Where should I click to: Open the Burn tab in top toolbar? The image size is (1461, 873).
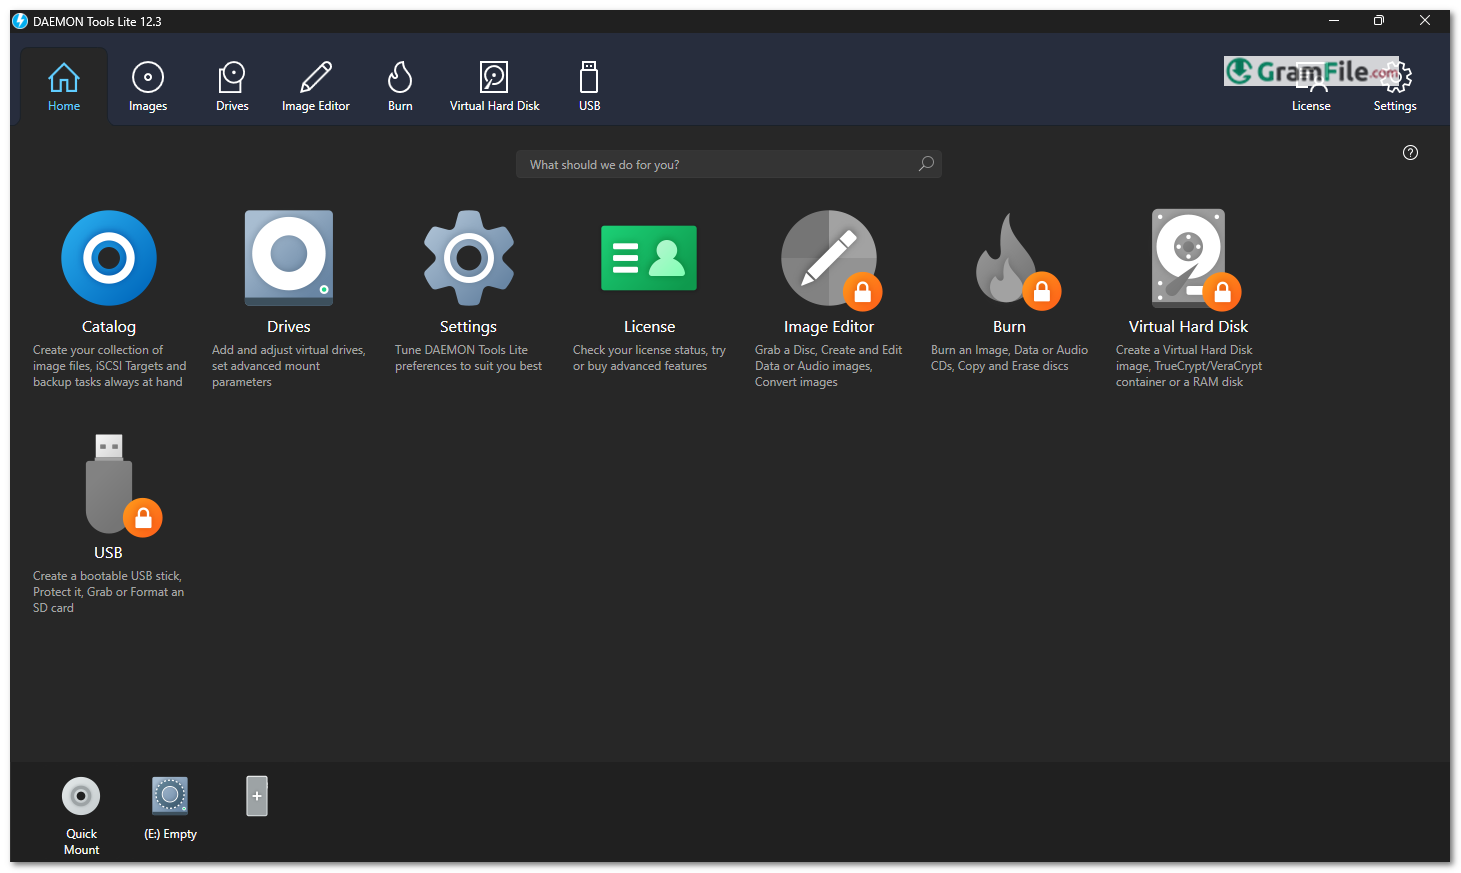pyautogui.click(x=400, y=86)
